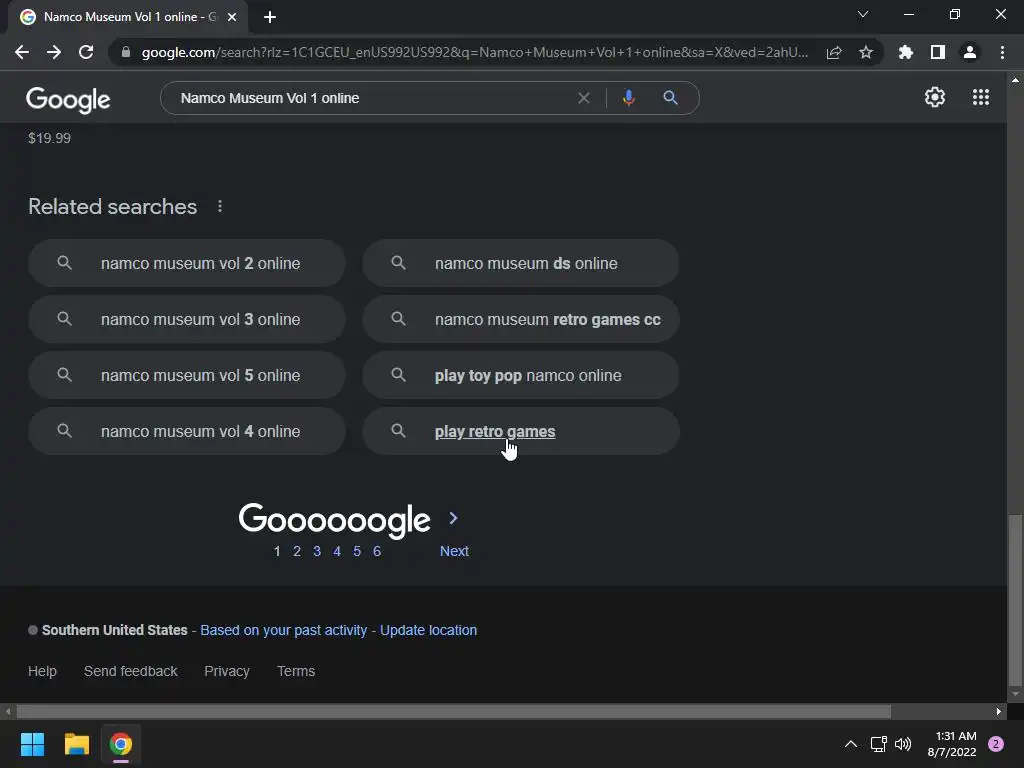Open Google apps grid
The height and width of the screenshot is (768, 1024).
[981, 97]
